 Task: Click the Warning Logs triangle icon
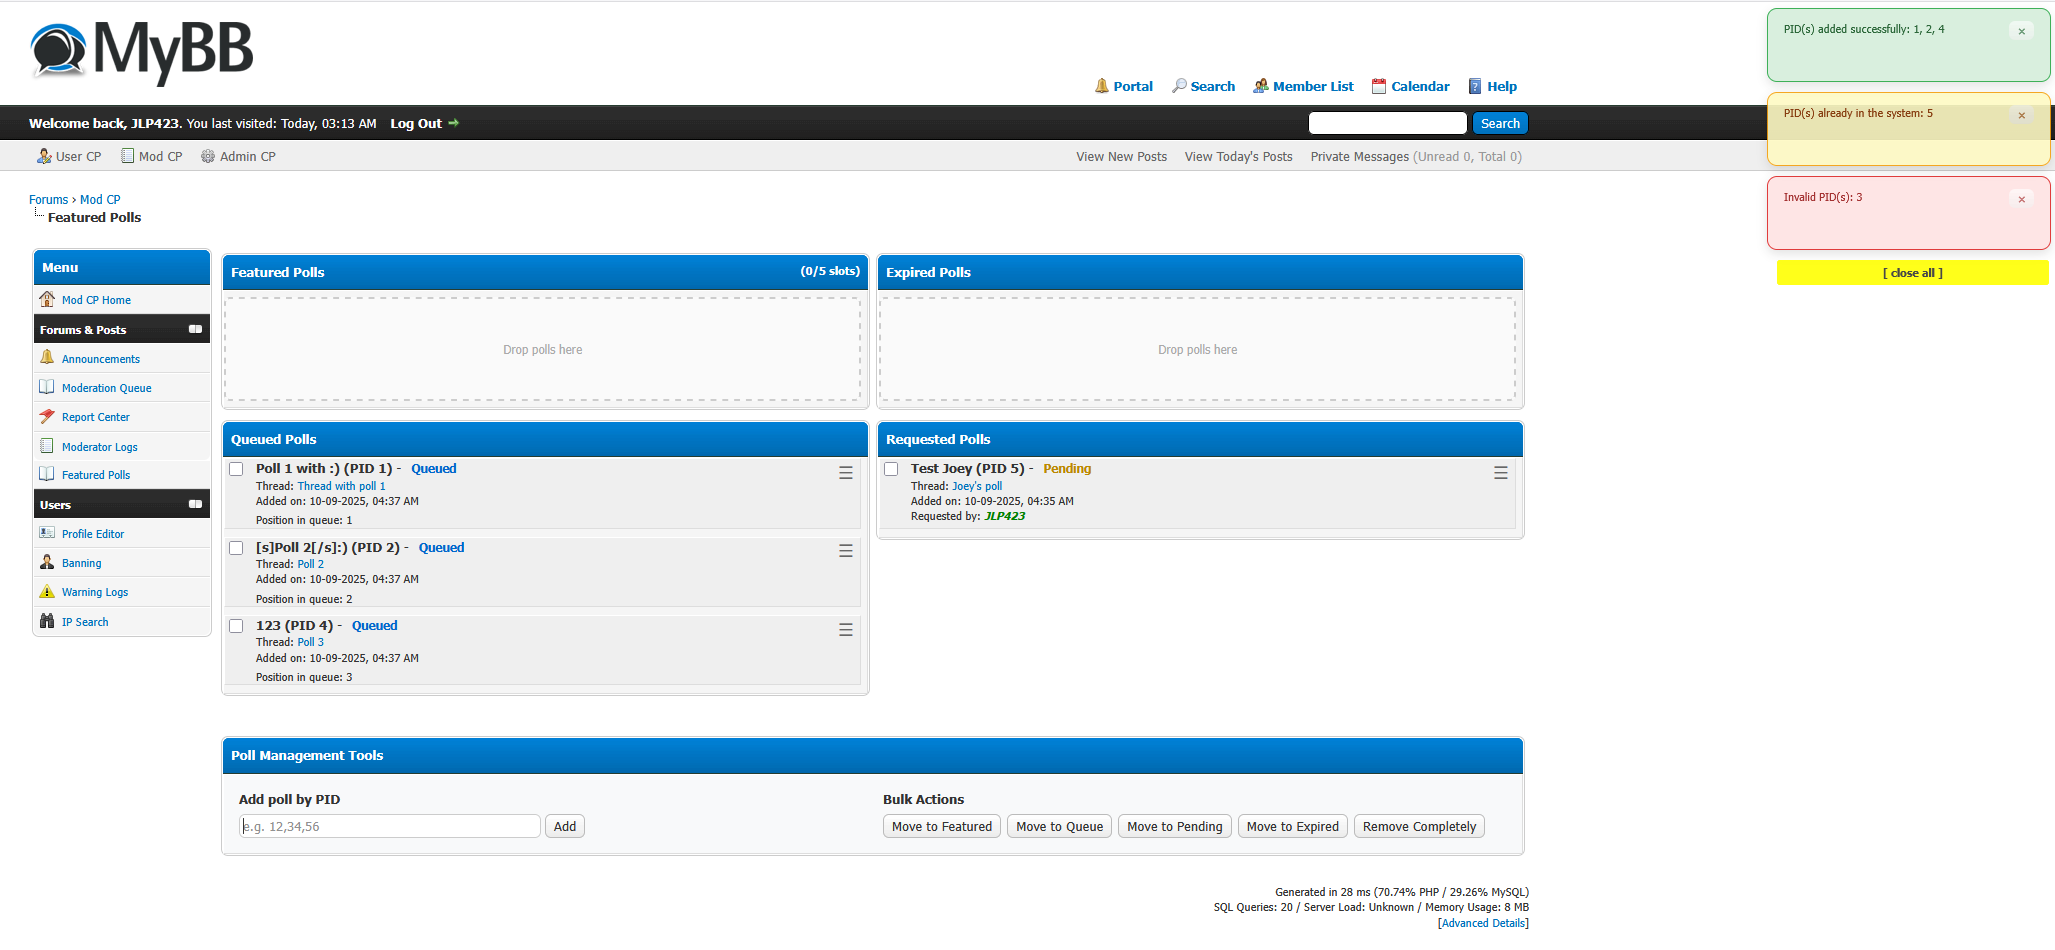(x=47, y=592)
